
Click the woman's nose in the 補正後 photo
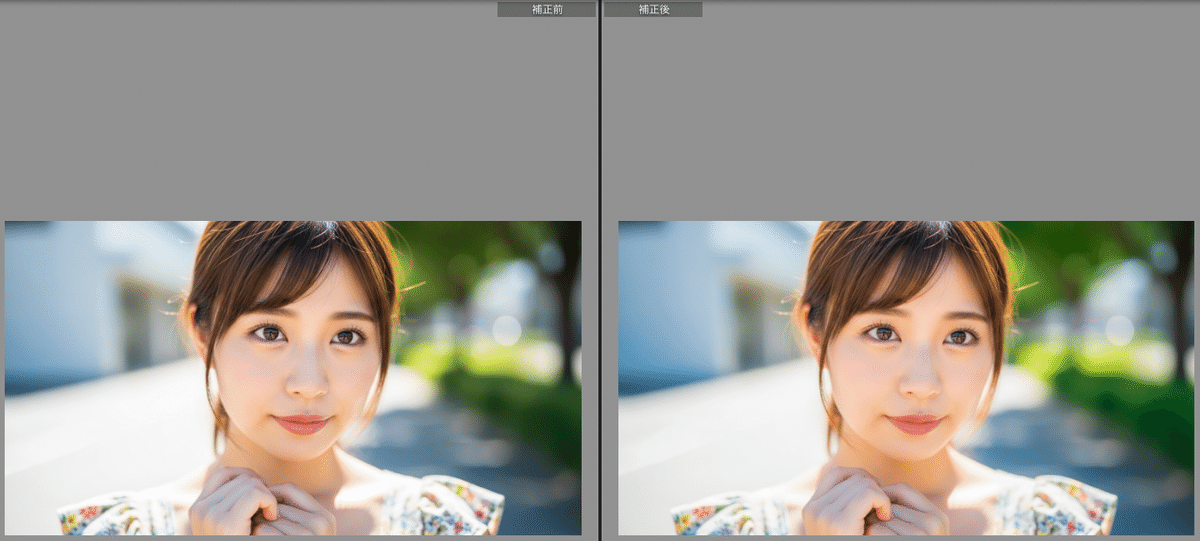(920, 376)
